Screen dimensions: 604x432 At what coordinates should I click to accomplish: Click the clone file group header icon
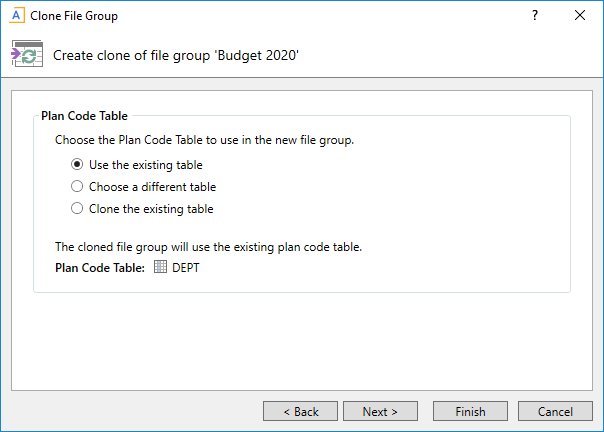(x=26, y=55)
